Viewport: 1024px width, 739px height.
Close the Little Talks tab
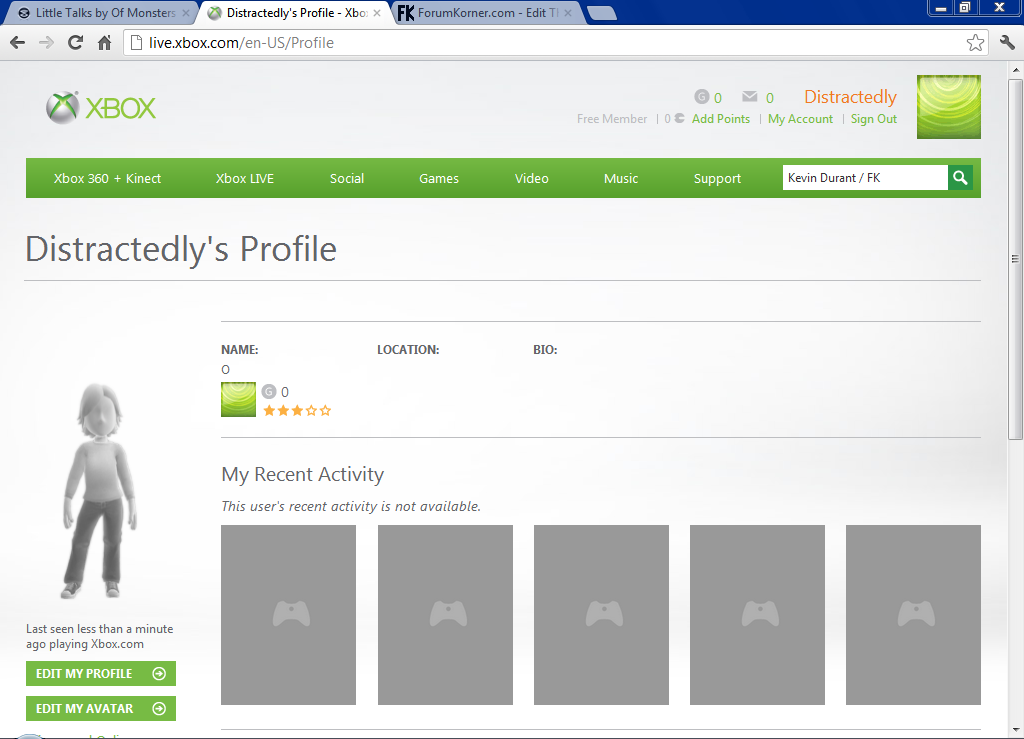click(185, 13)
